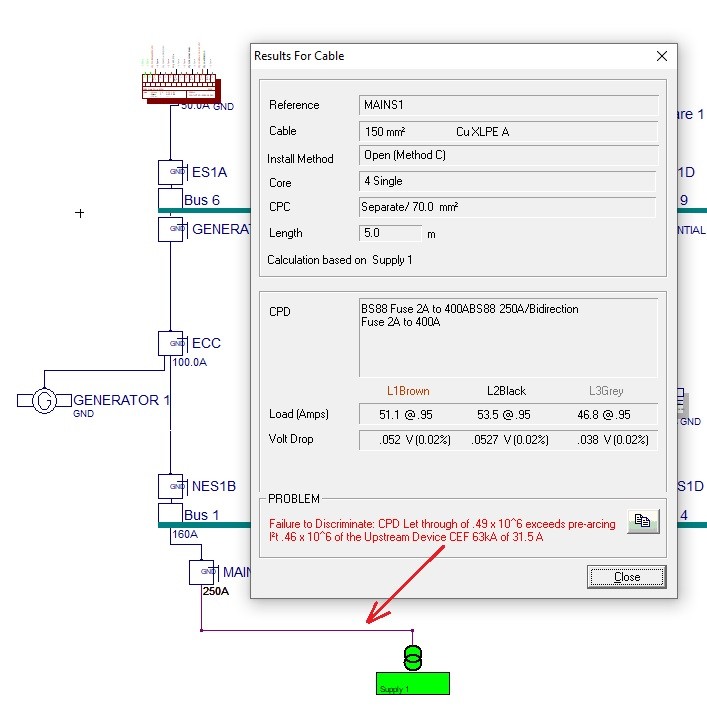Select the Reference field MAINS1
Screen dimensions: 707x715
pos(509,105)
